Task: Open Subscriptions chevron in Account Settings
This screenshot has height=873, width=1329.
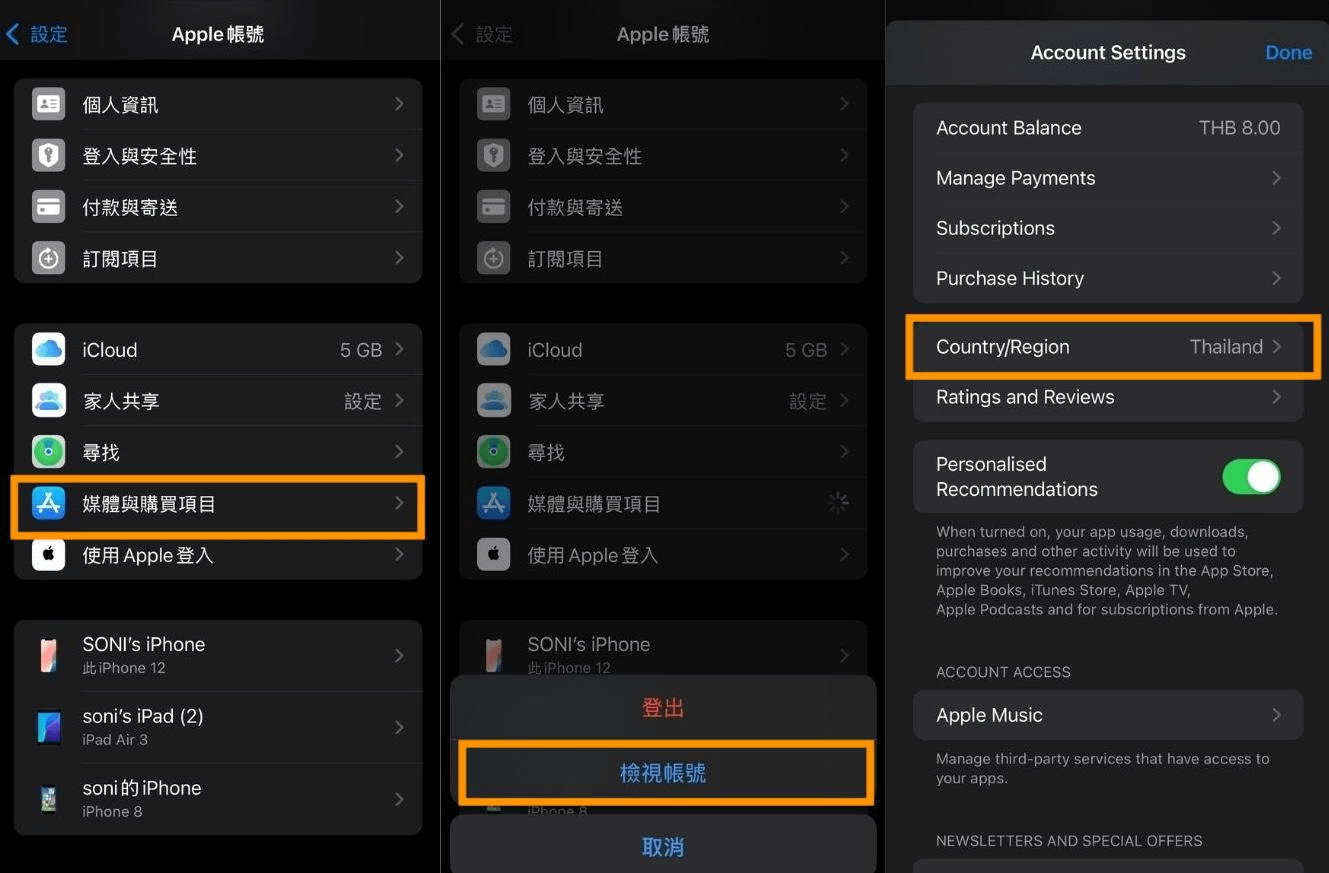Action: pyautogui.click(x=1277, y=228)
